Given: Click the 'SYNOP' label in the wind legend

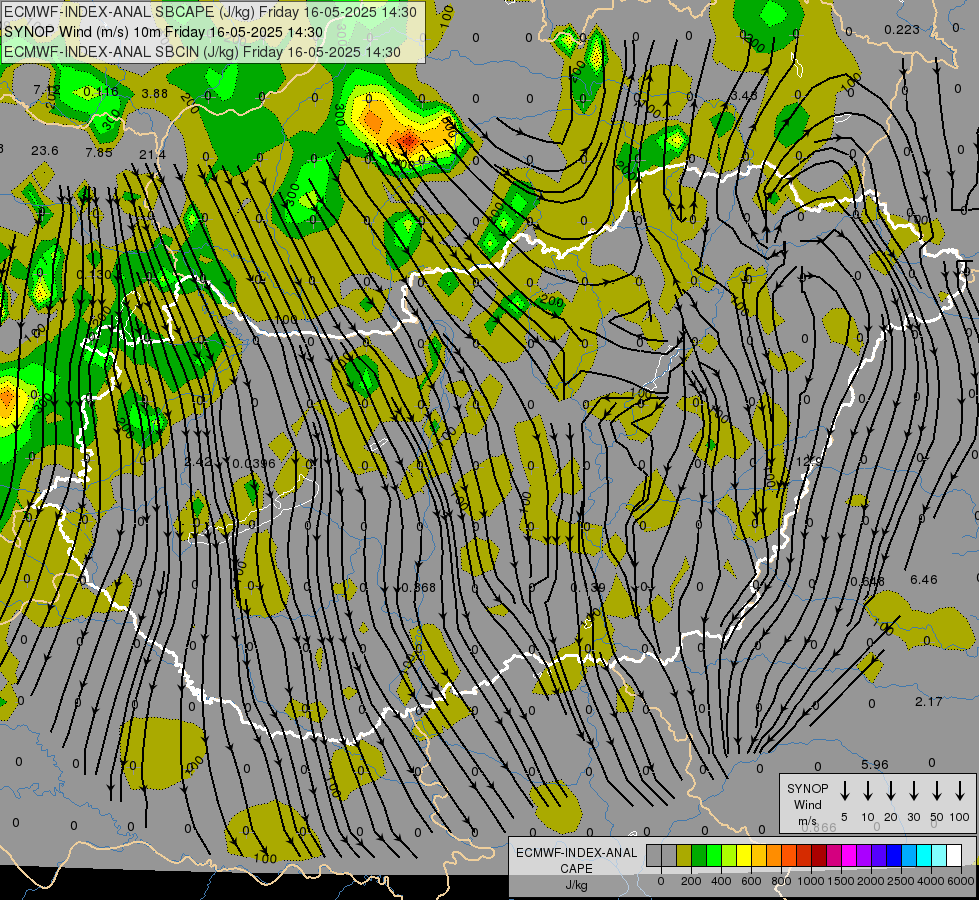Looking at the screenshot, I should click(x=807, y=788).
